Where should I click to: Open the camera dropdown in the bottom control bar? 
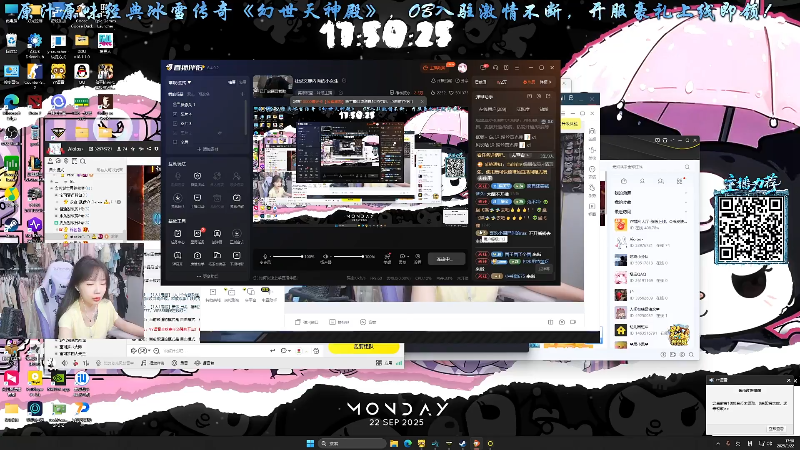coord(403,256)
